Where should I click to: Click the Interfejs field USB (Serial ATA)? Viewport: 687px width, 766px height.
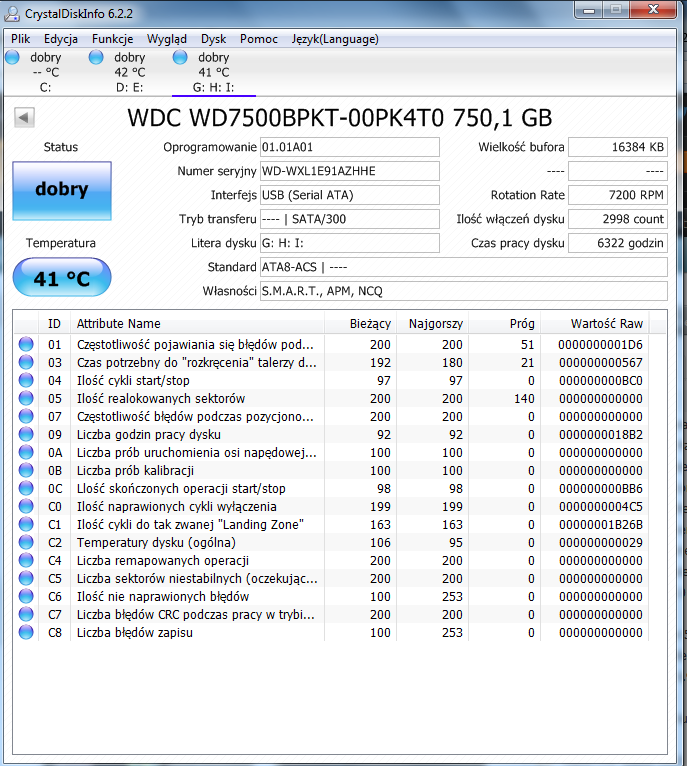(x=349, y=195)
